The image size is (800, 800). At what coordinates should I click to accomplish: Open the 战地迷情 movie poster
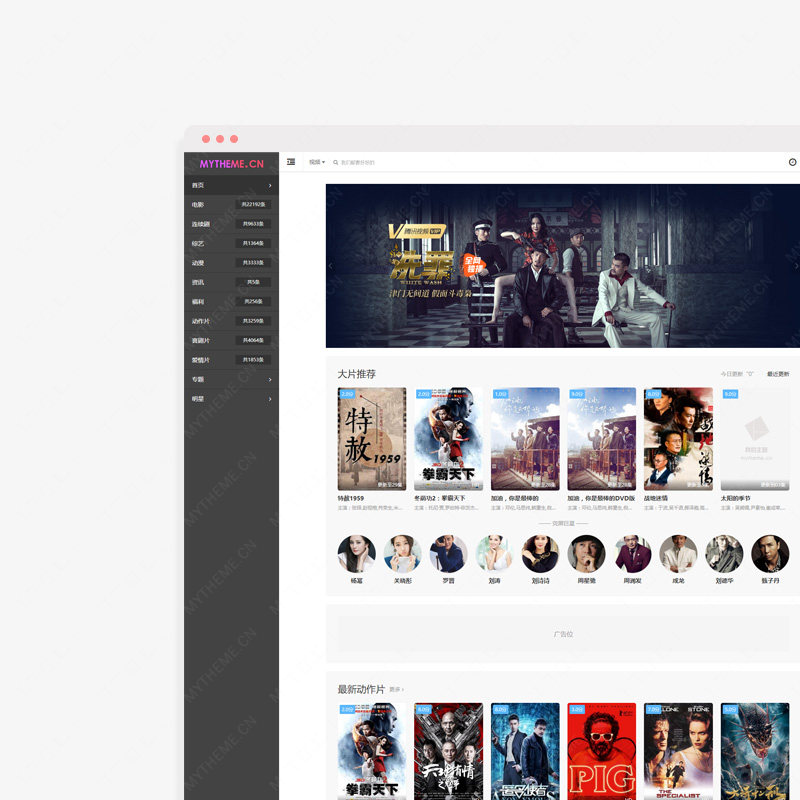(x=678, y=439)
